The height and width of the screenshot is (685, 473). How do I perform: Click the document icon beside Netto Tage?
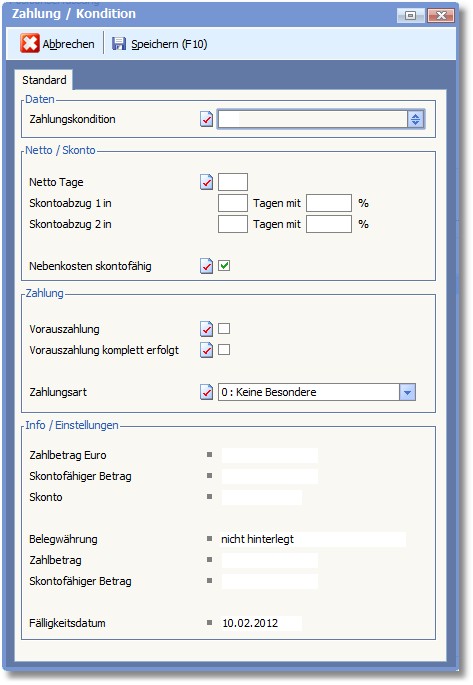(x=207, y=182)
